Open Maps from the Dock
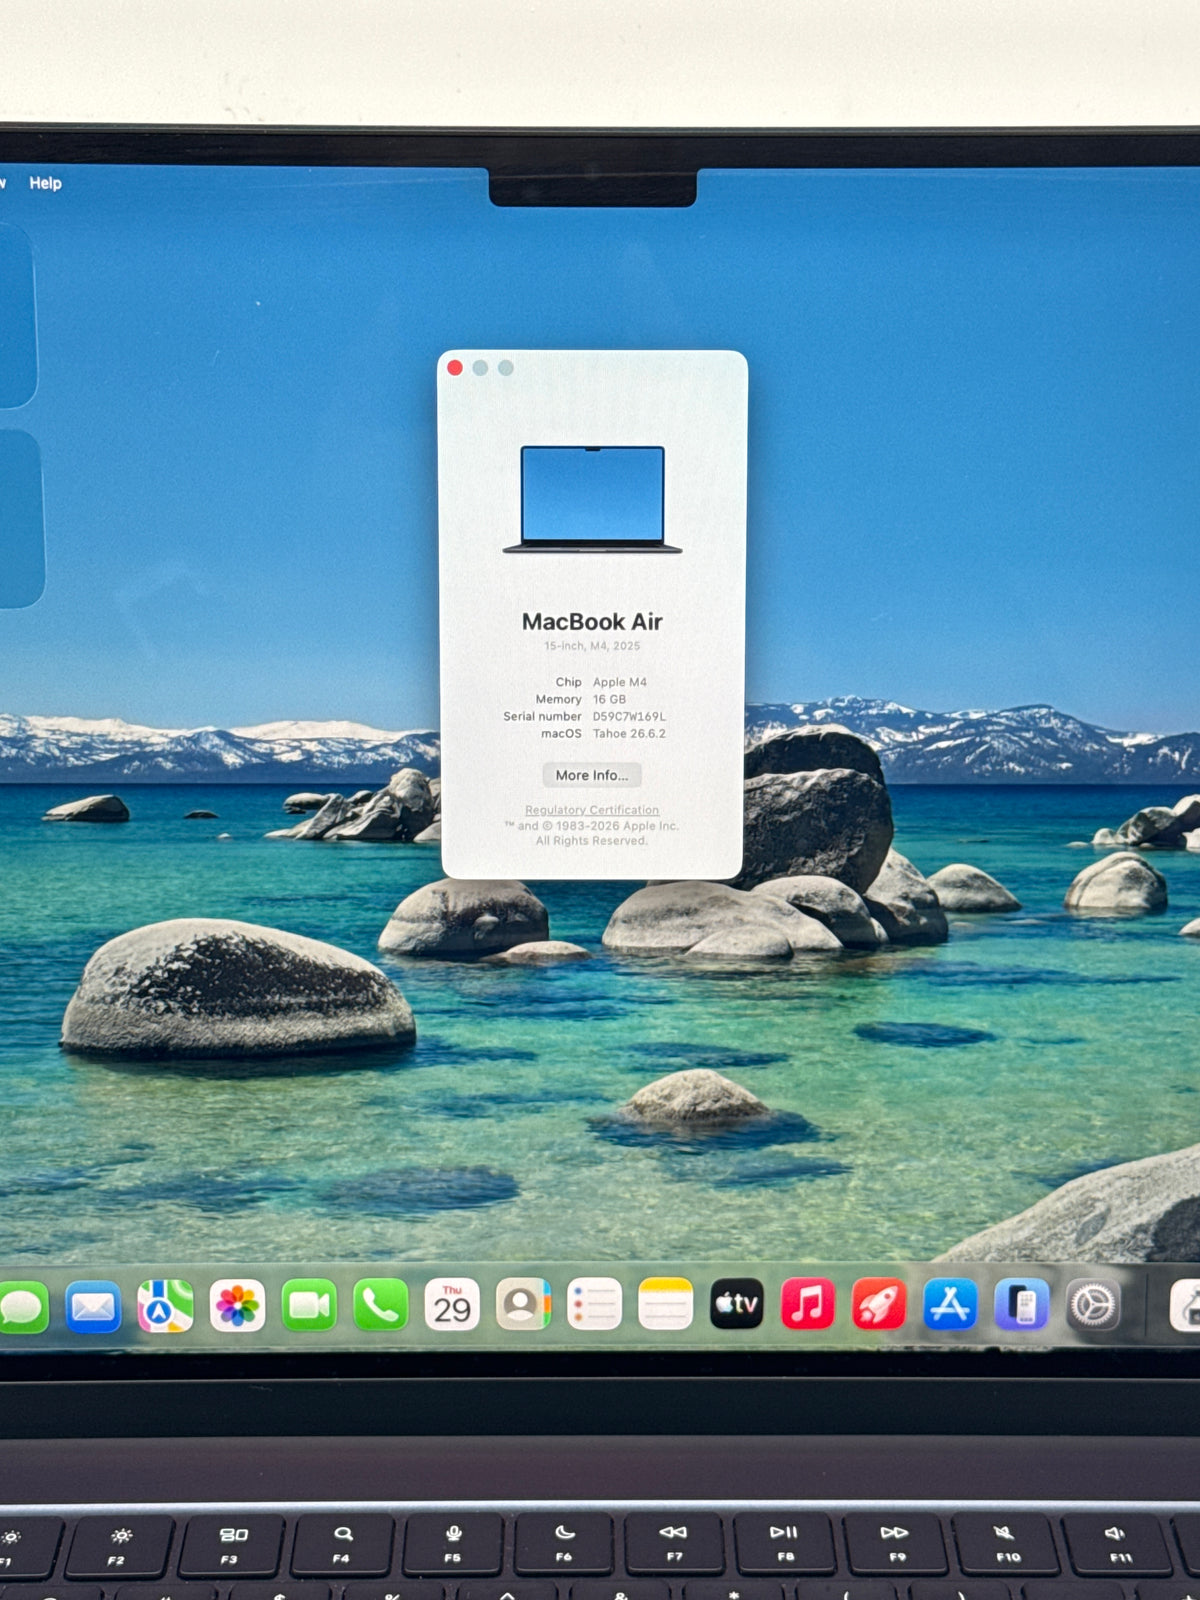This screenshot has height=1600, width=1200. click(x=165, y=1306)
